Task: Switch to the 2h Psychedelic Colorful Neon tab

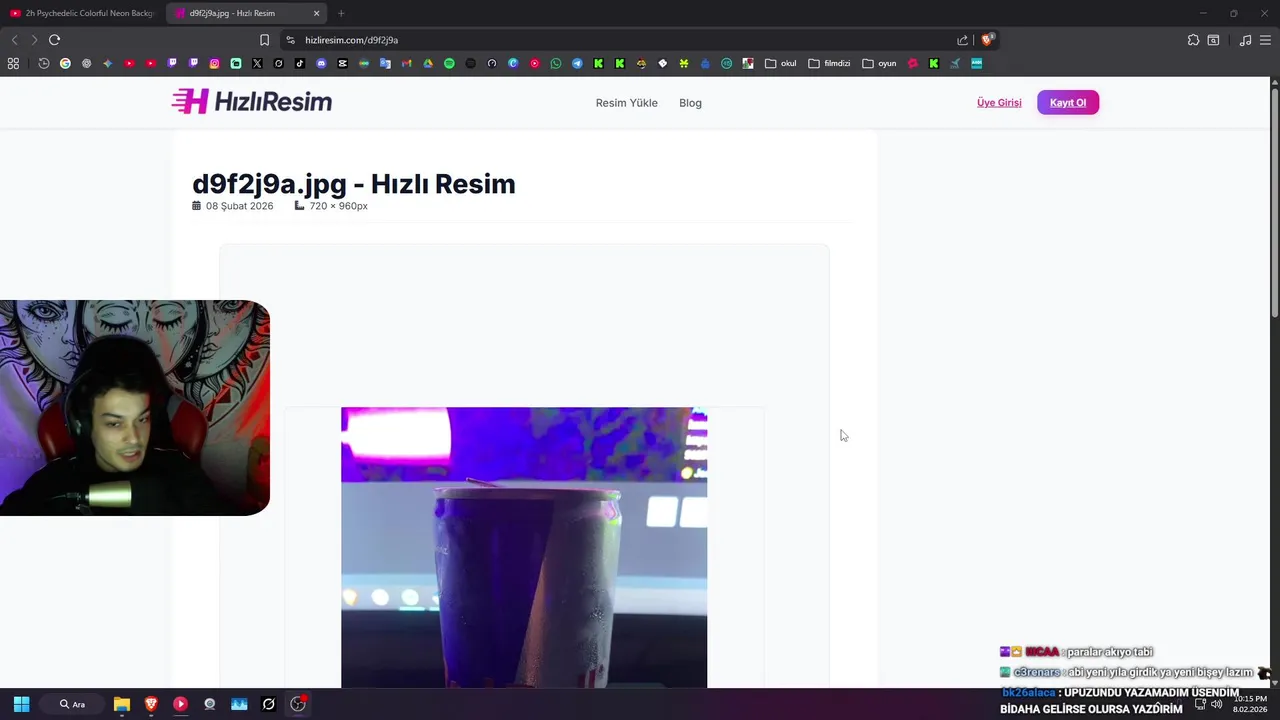Action: tap(82, 13)
